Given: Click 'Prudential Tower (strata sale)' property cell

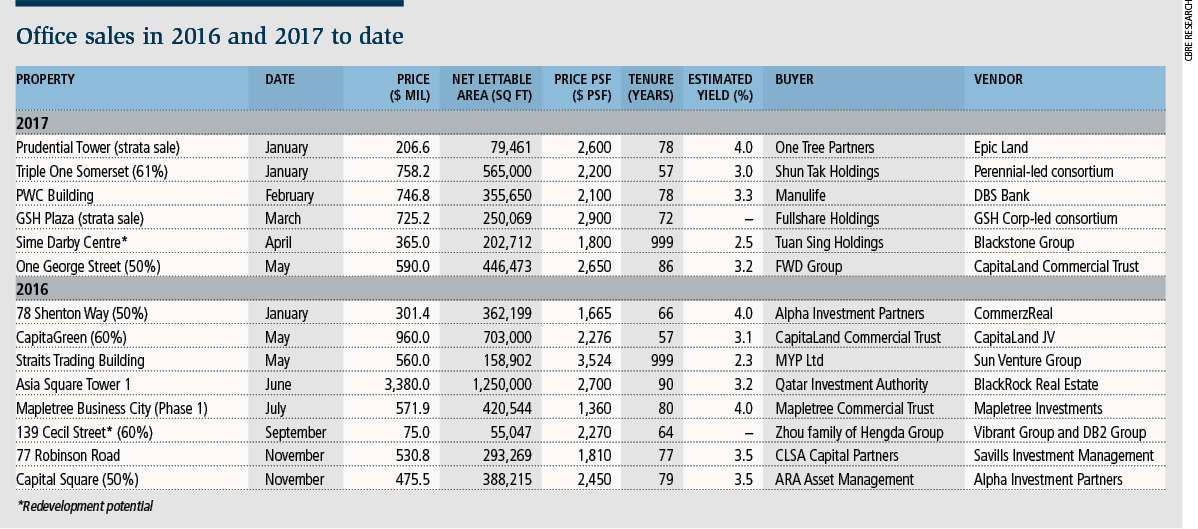Looking at the screenshot, I should 98,148.
